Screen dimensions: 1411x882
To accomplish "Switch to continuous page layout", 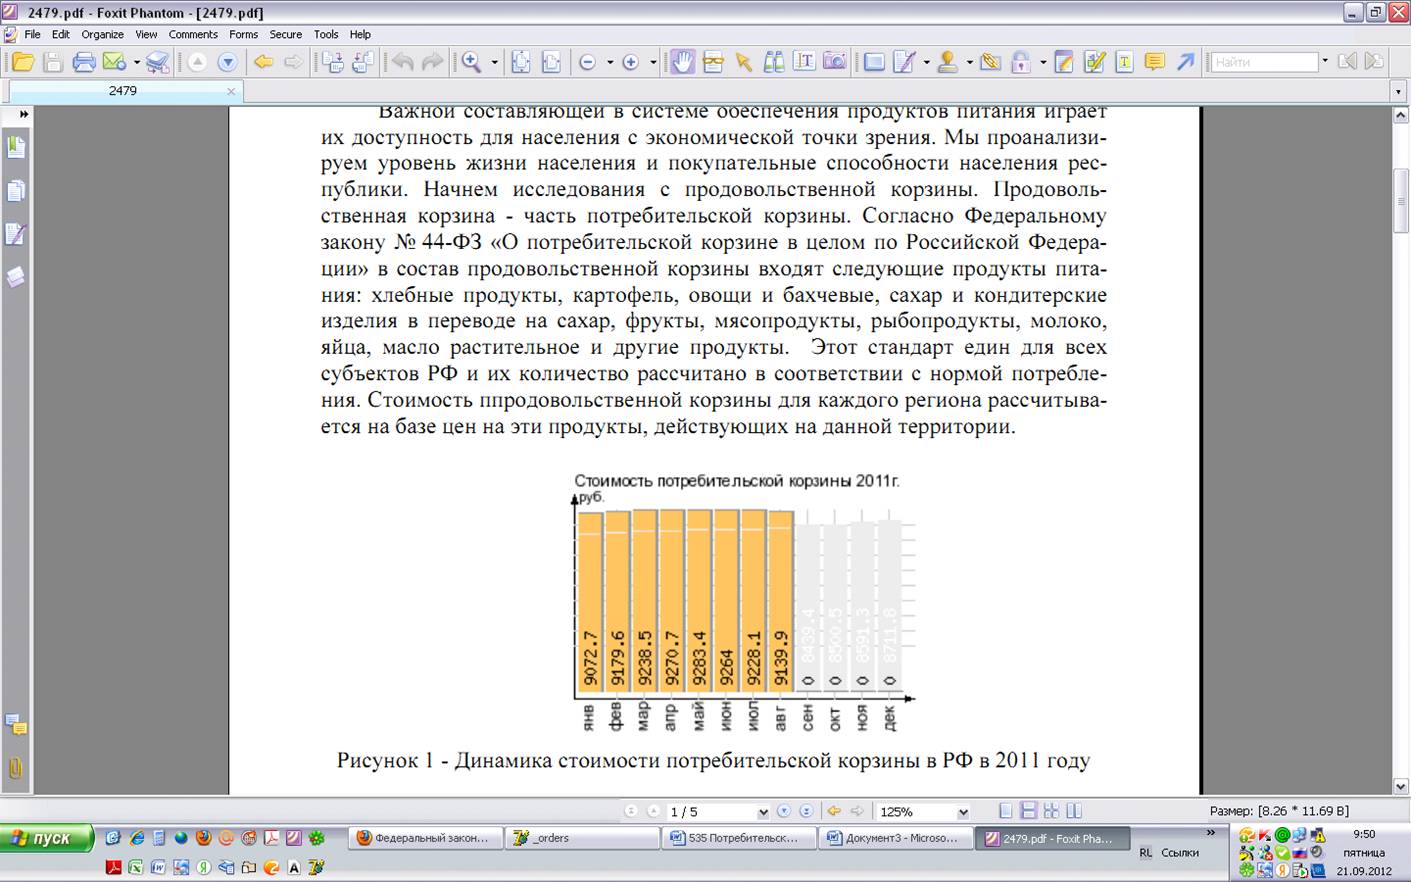I will click(1028, 811).
